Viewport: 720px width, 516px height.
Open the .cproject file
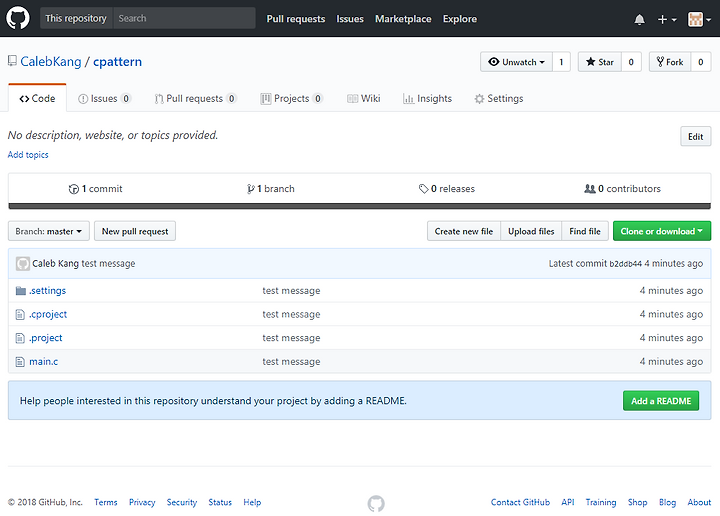[x=48, y=314]
